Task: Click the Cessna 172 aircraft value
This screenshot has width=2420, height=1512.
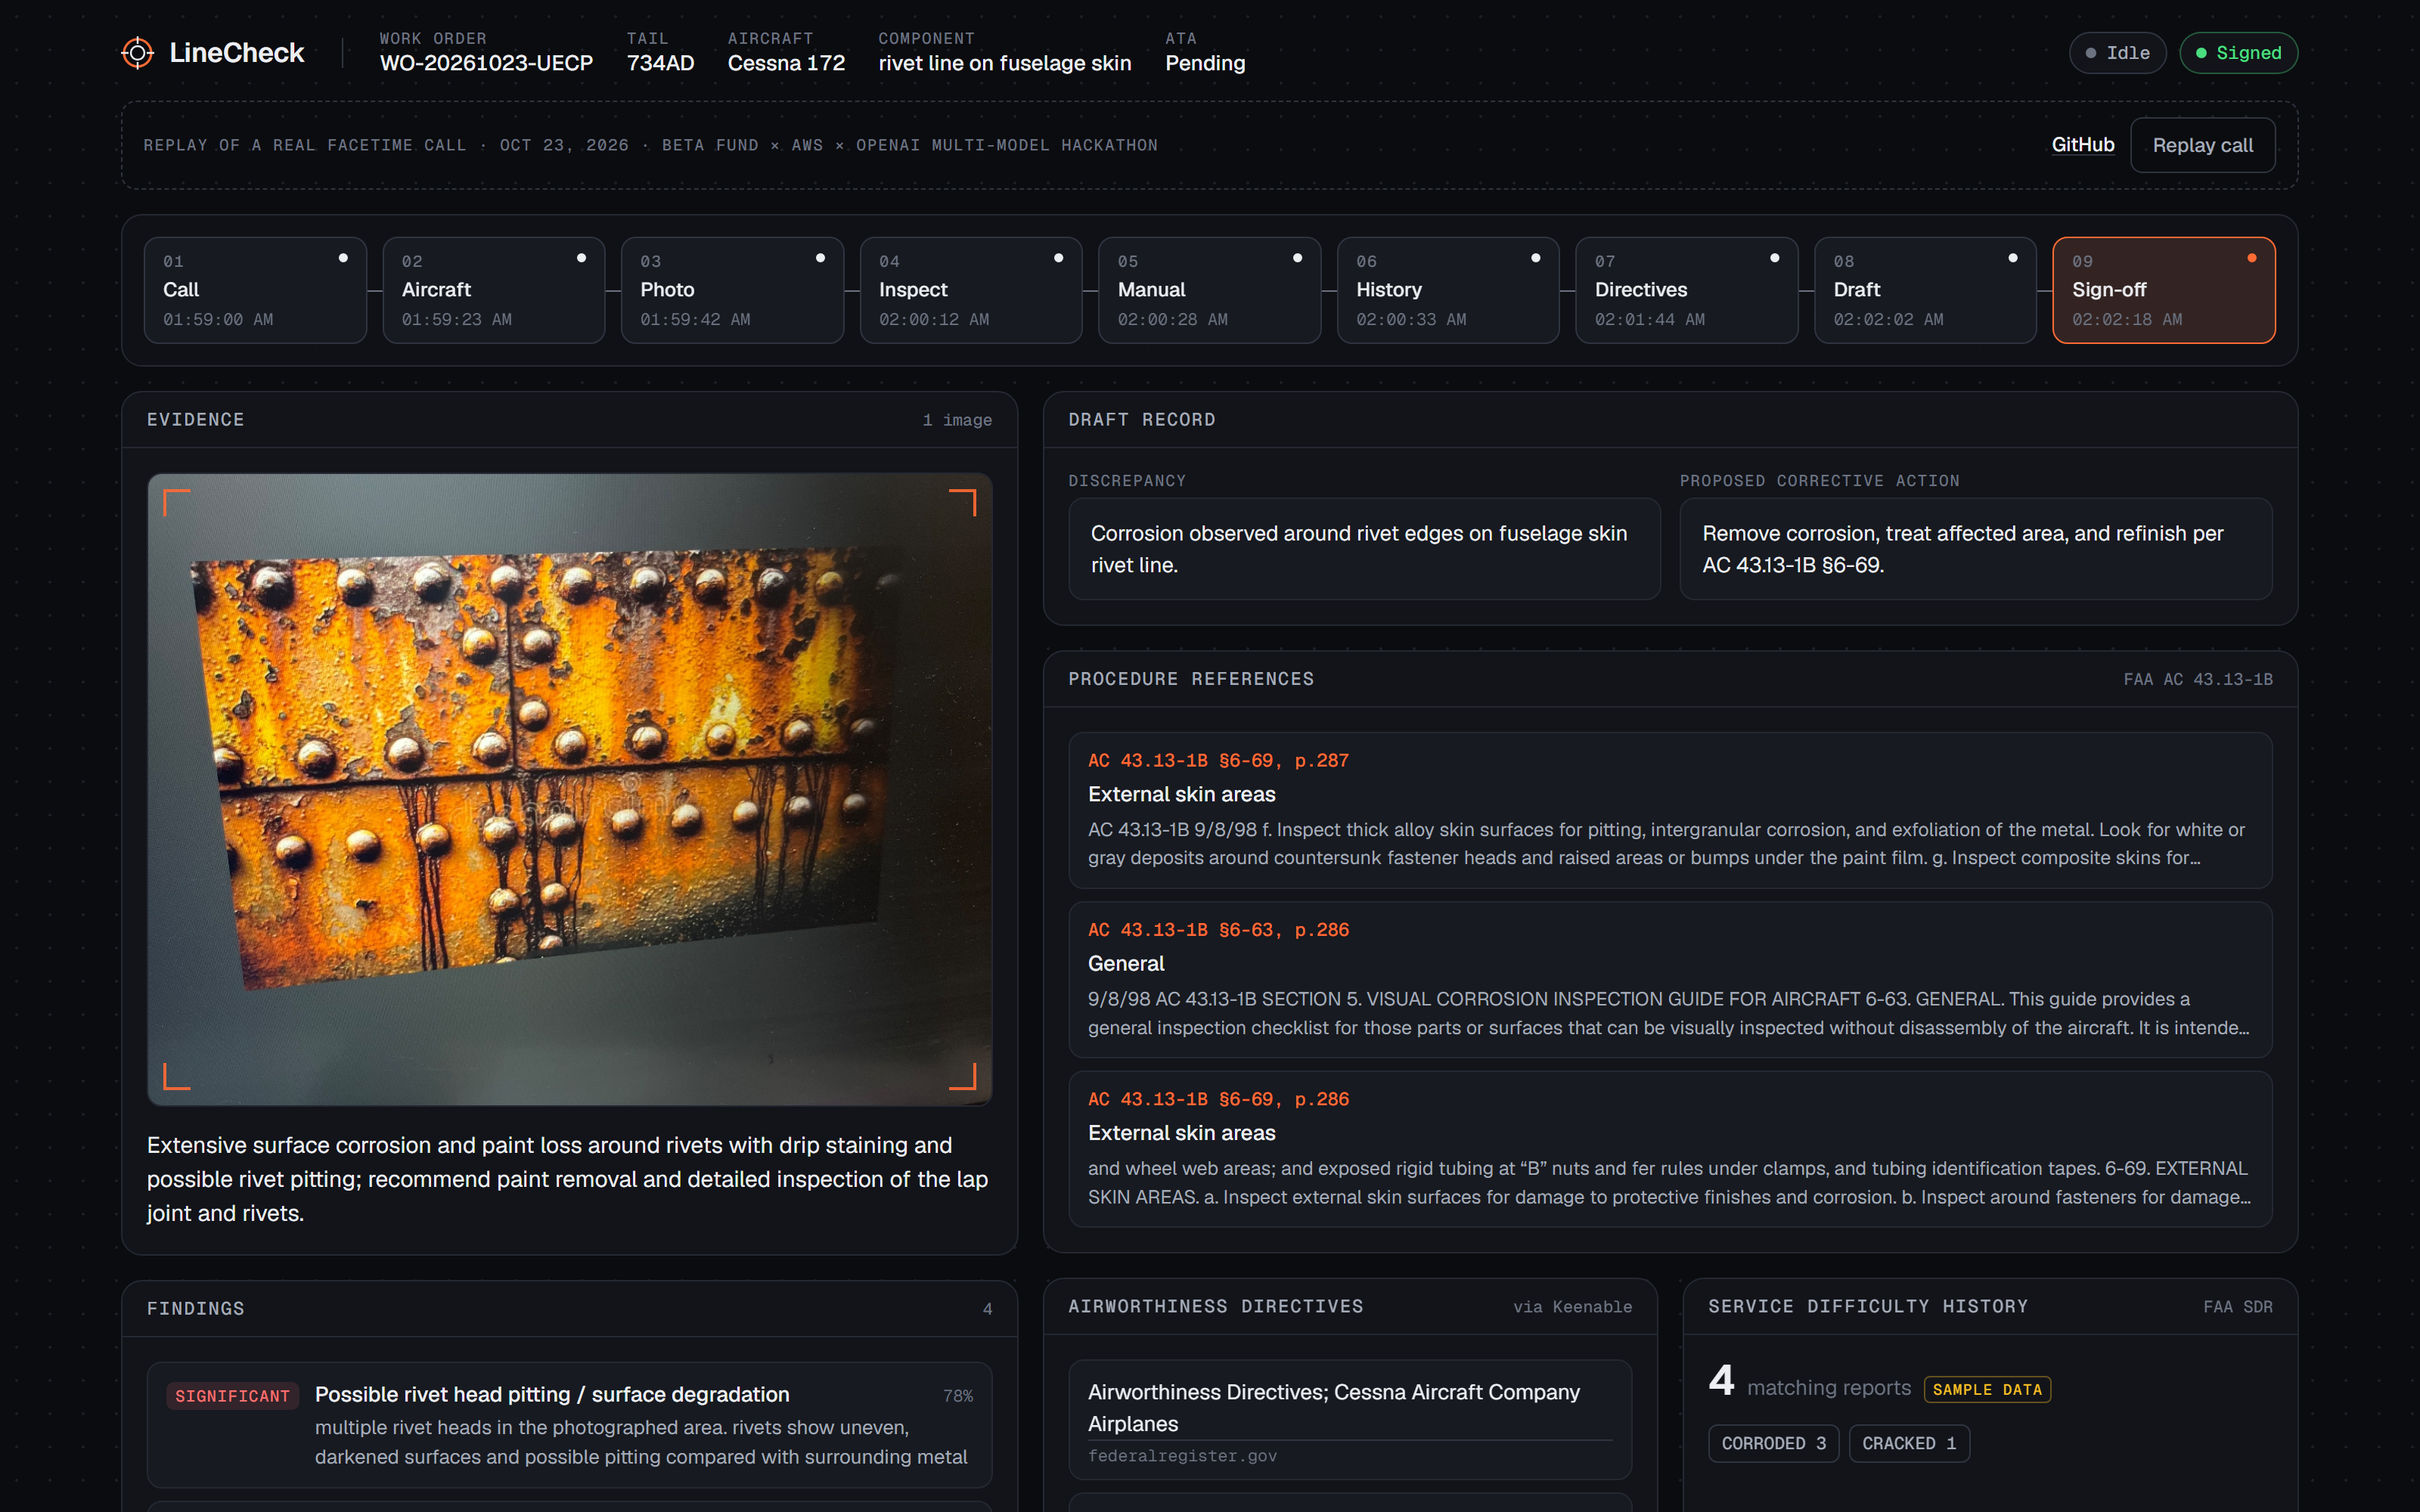Action: coord(786,63)
